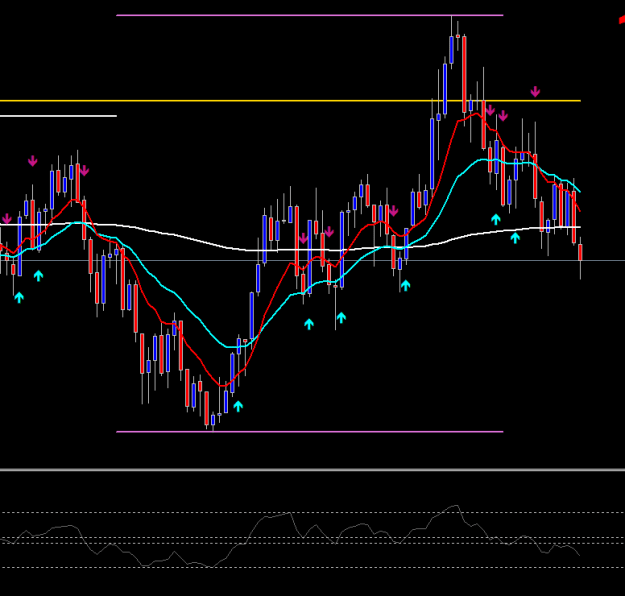This screenshot has height=596, width=625.
Task: Select the tall red candle right after the peak
Action: [464, 75]
